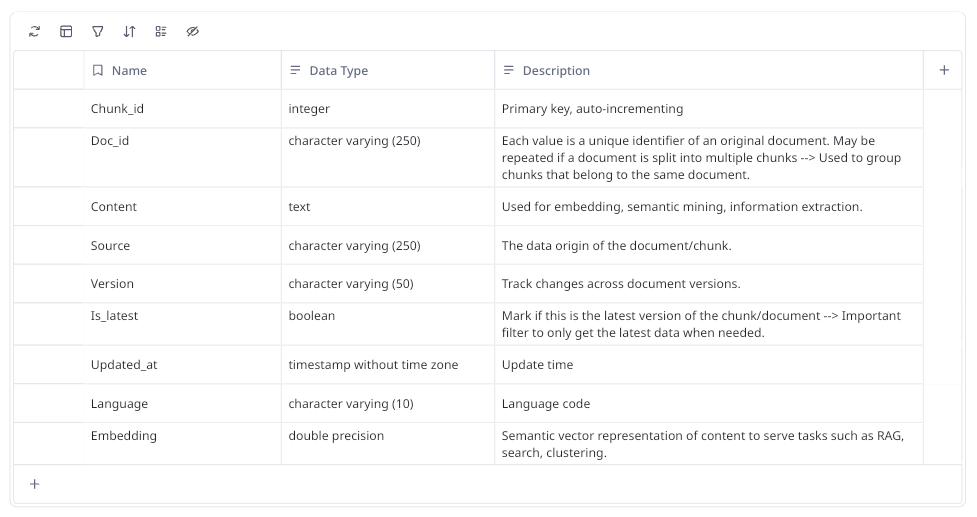Screen dimensions: 977x517
Task: Select the 'boolean' data type cell
Action: pos(312,316)
